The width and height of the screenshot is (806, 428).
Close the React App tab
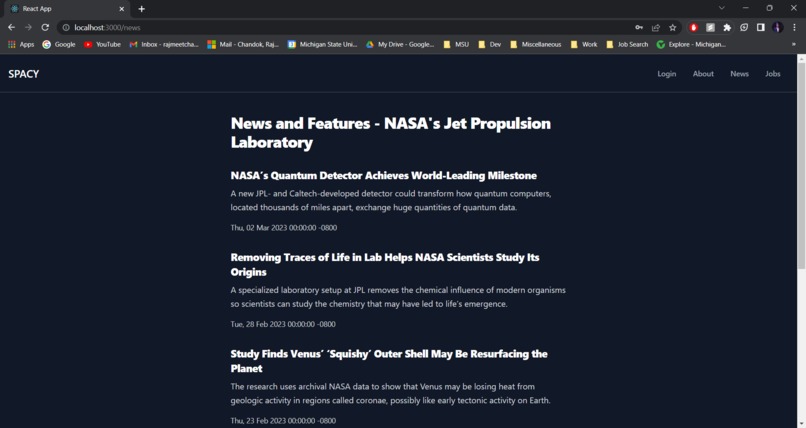(x=122, y=9)
